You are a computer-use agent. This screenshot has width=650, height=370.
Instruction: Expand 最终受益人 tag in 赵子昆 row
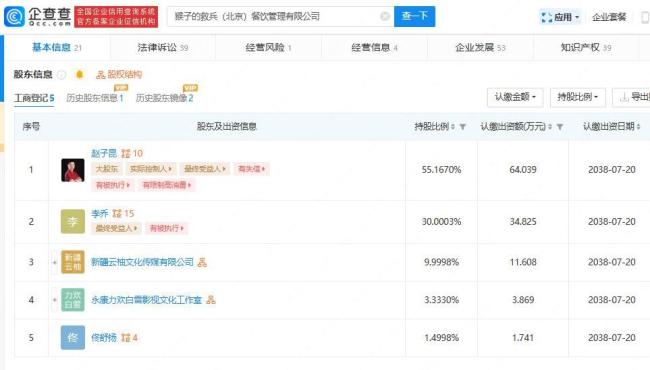coord(205,169)
